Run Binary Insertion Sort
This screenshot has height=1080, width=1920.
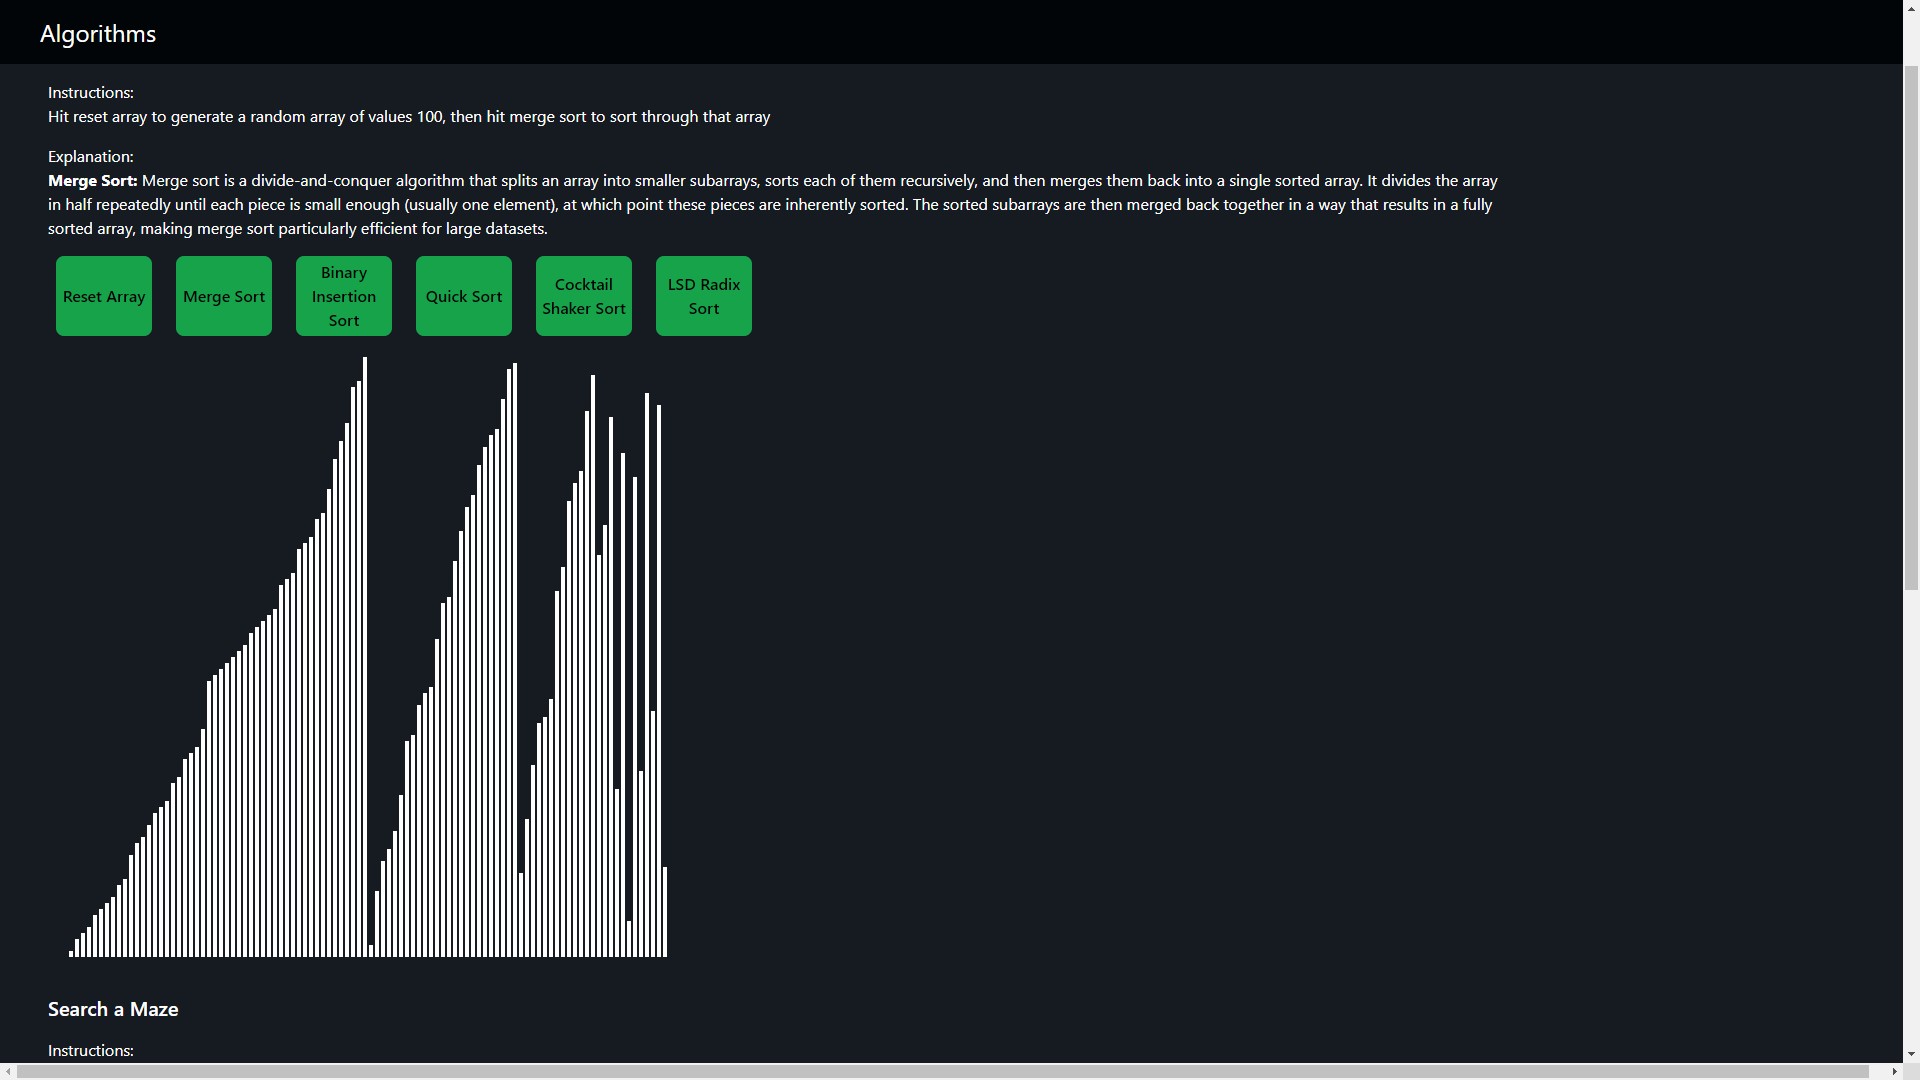344,296
